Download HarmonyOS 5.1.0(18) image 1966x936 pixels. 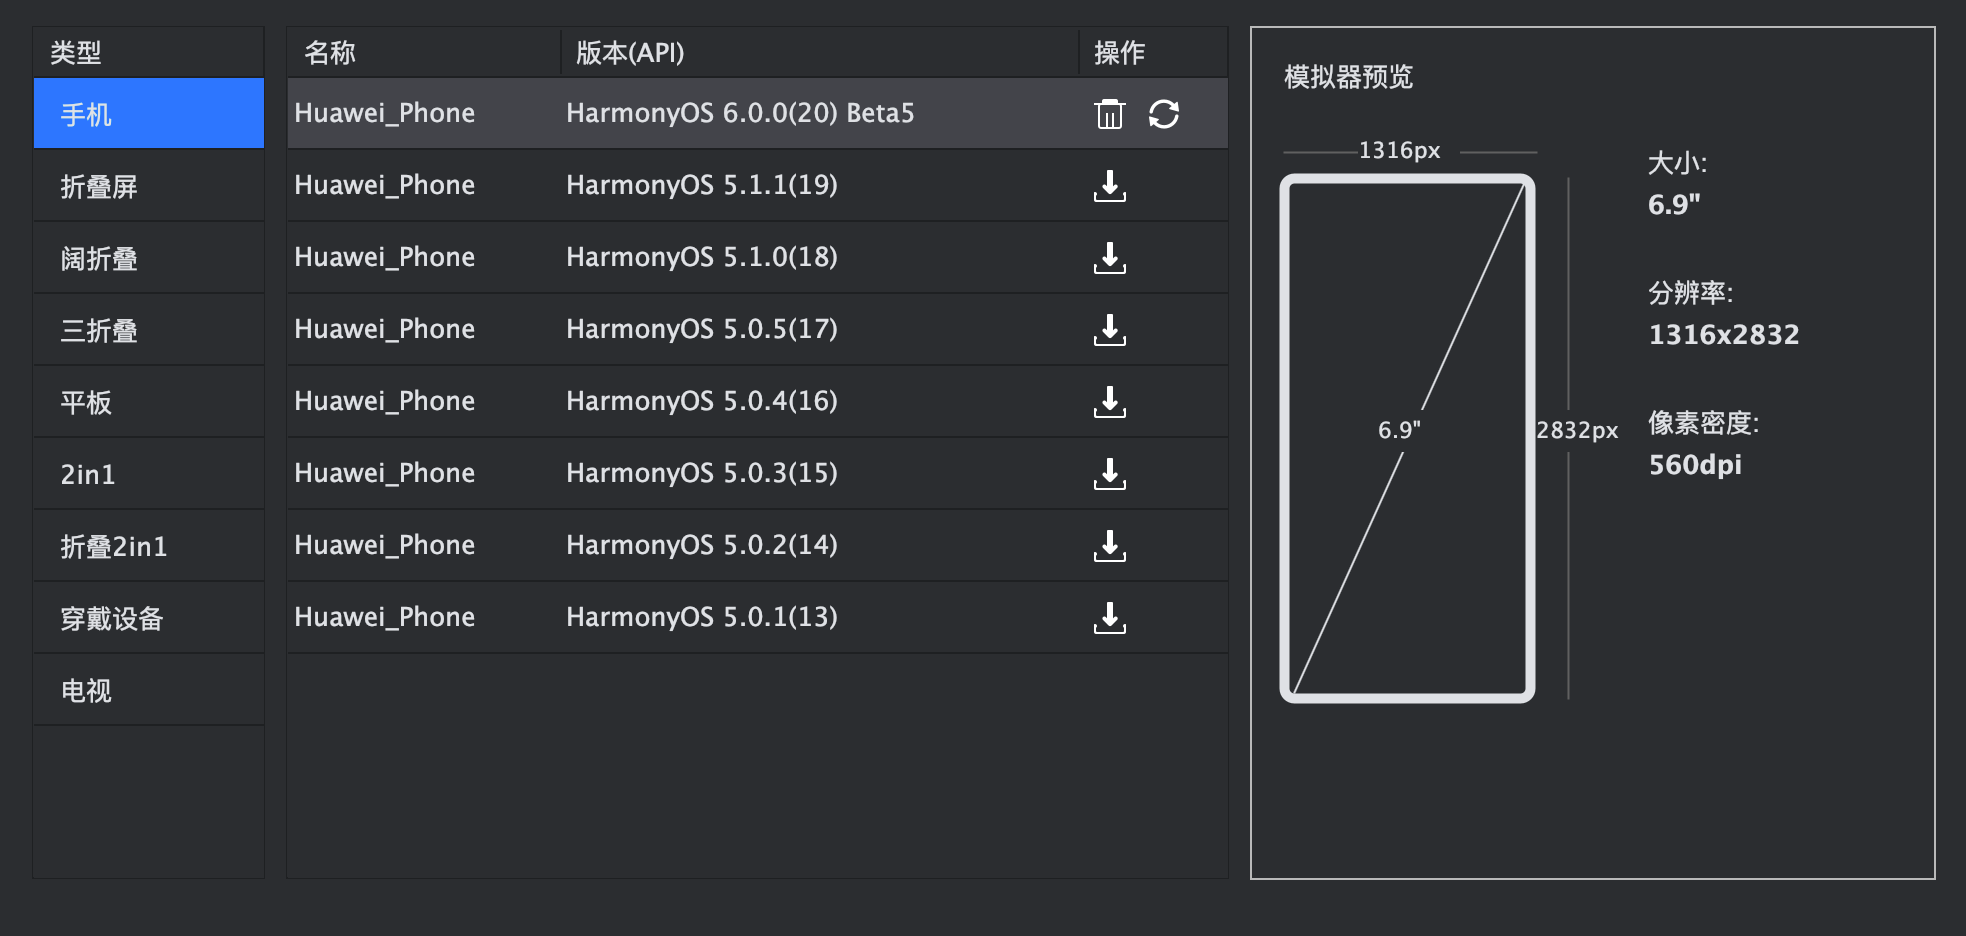click(1109, 258)
